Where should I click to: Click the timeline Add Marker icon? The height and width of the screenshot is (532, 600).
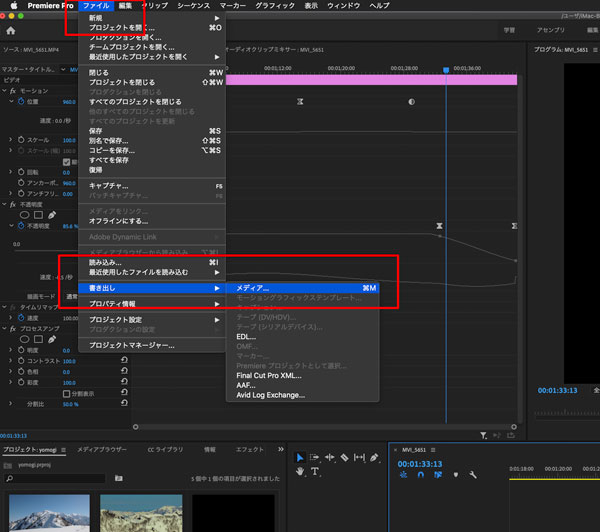(x=456, y=475)
